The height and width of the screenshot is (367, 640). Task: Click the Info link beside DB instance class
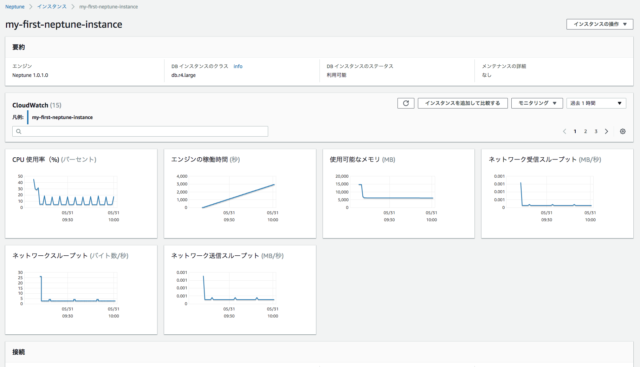point(238,66)
